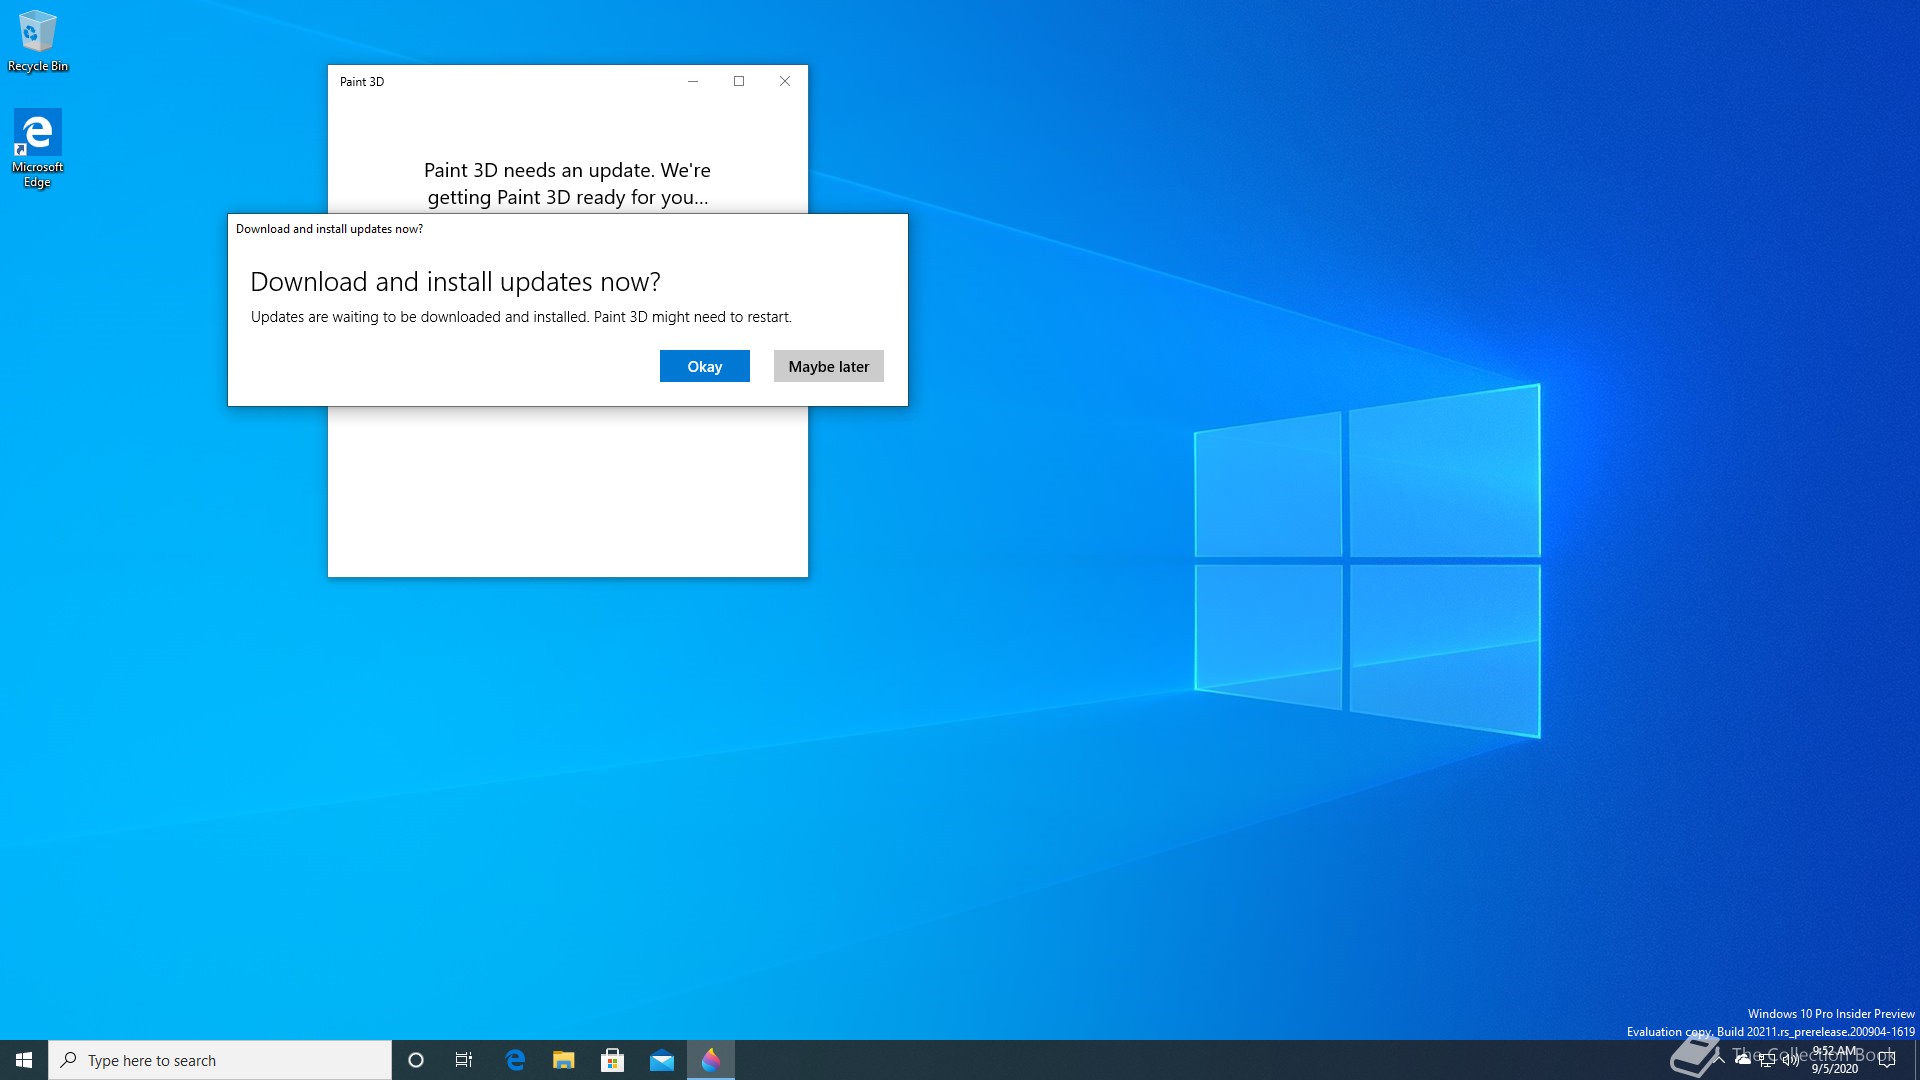Select the Microsoft Edge desktop shortcut
The width and height of the screenshot is (1920, 1080).
click(38, 148)
